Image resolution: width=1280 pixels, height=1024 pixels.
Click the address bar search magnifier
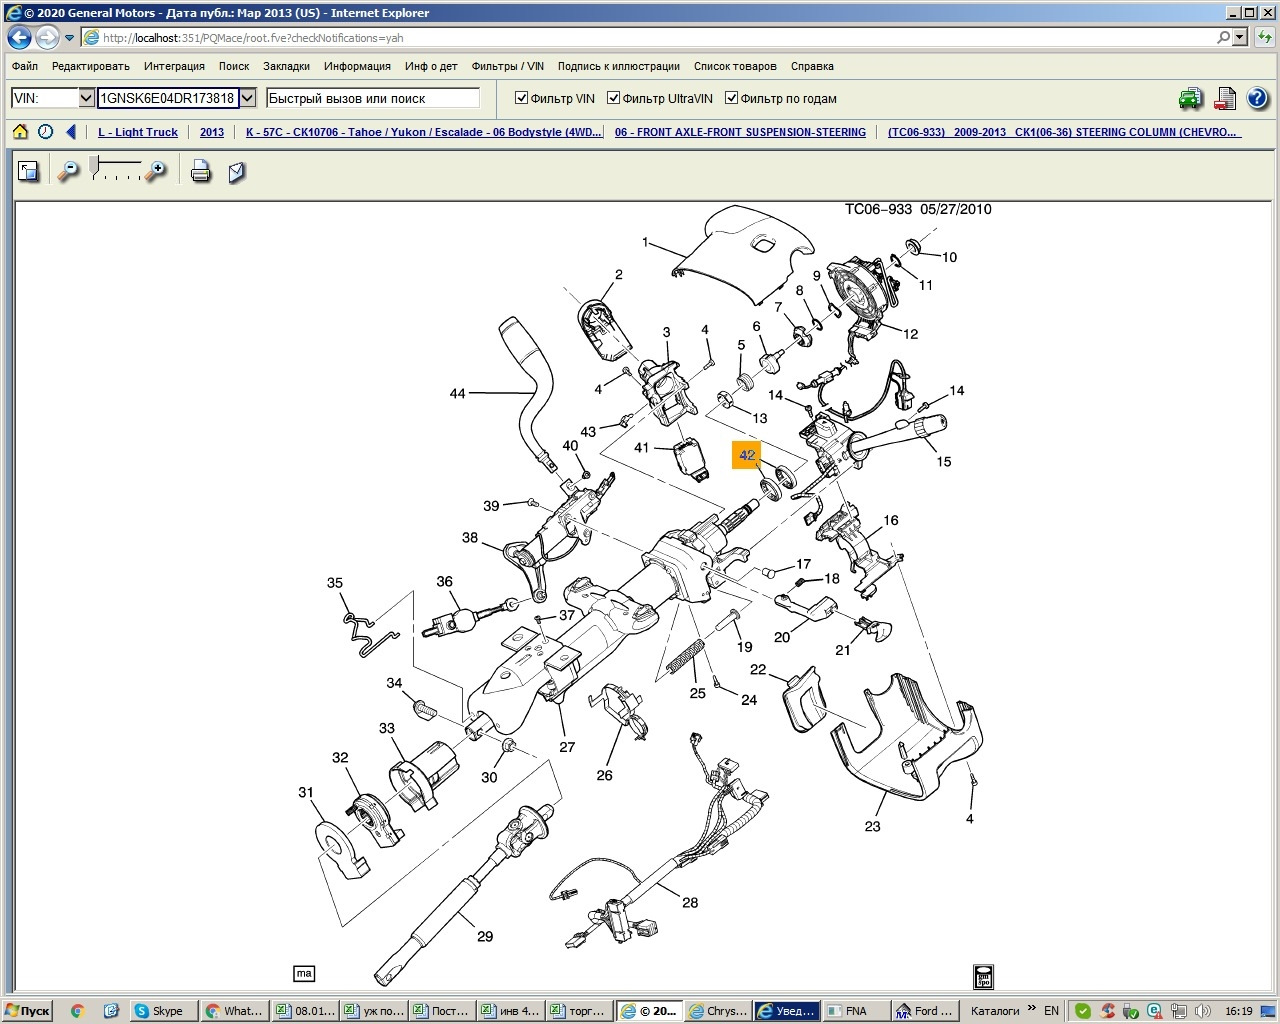point(1224,37)
